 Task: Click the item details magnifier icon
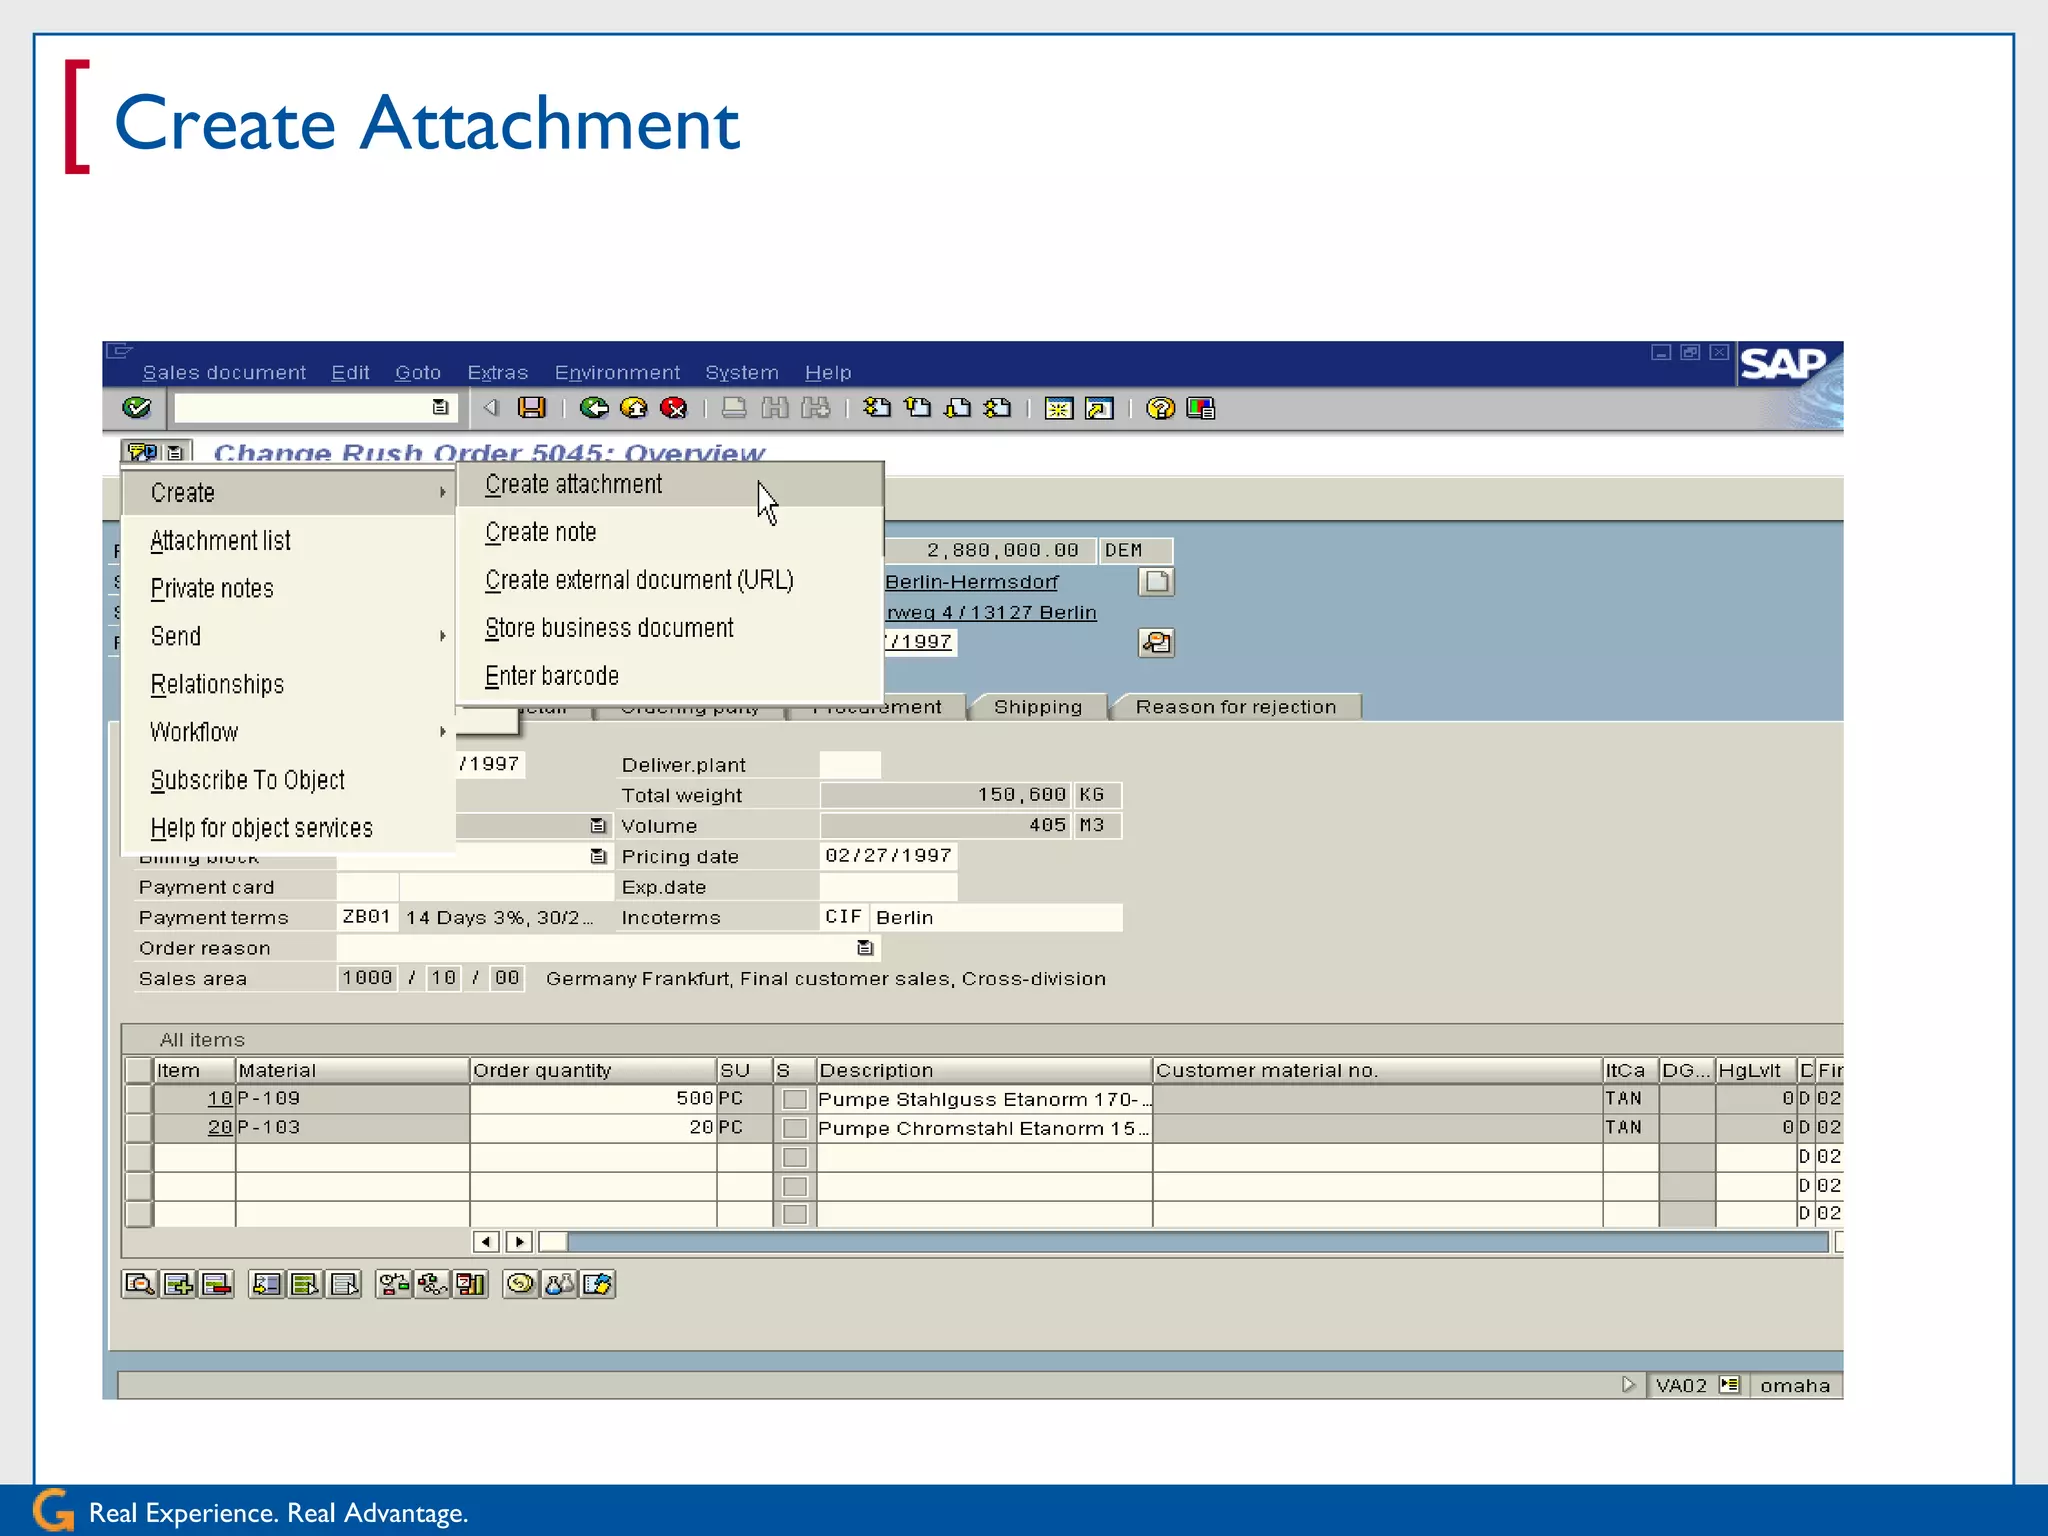click(139, 1284)
